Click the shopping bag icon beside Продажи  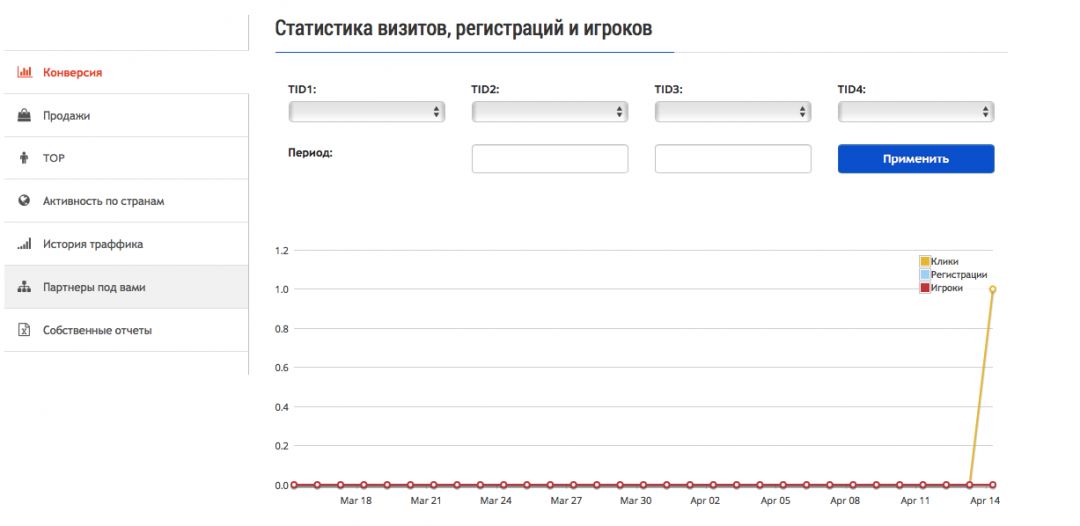(x=24, y=116)
